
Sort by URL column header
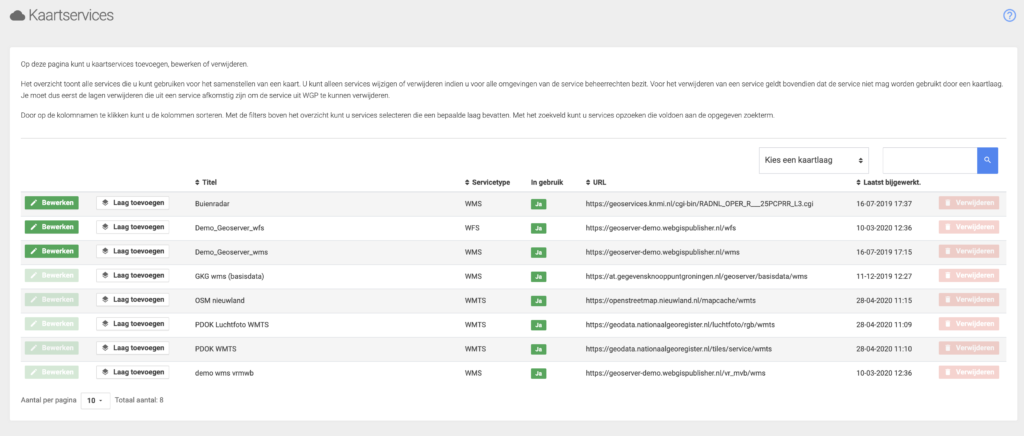(597, 182)
